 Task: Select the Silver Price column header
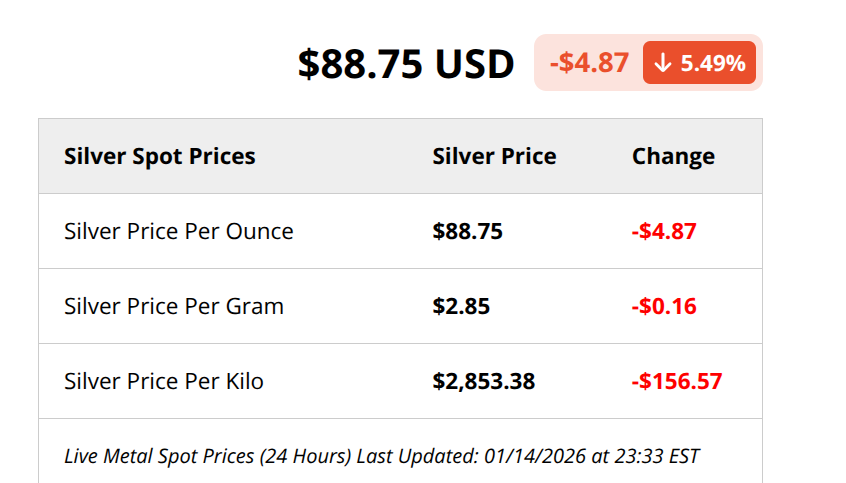tap(494, 156)
